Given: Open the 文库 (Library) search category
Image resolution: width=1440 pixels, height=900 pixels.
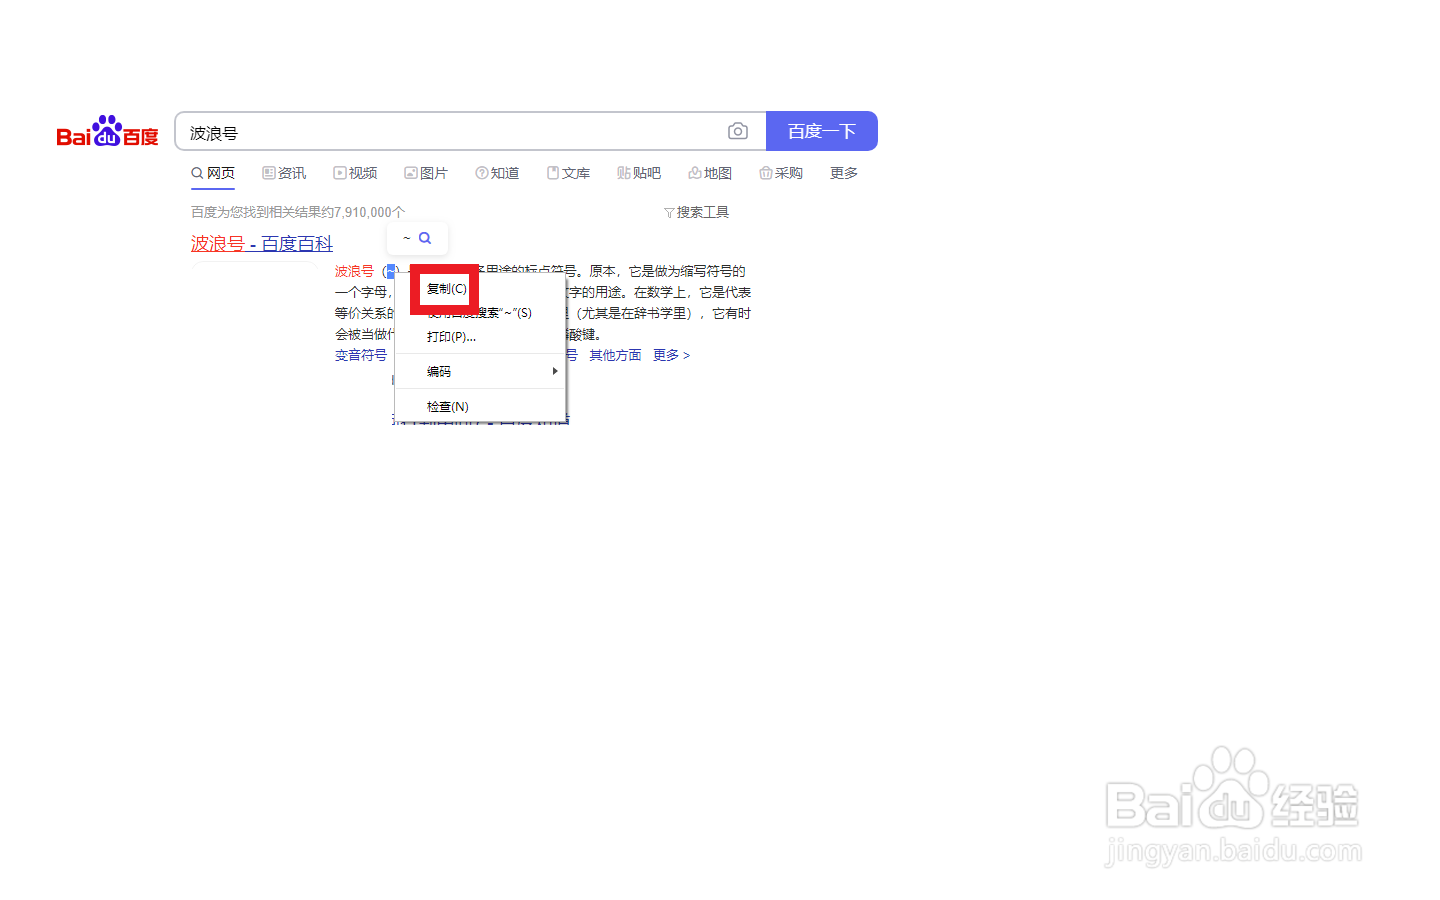Looking at the screenshot, I should (568, 172).
